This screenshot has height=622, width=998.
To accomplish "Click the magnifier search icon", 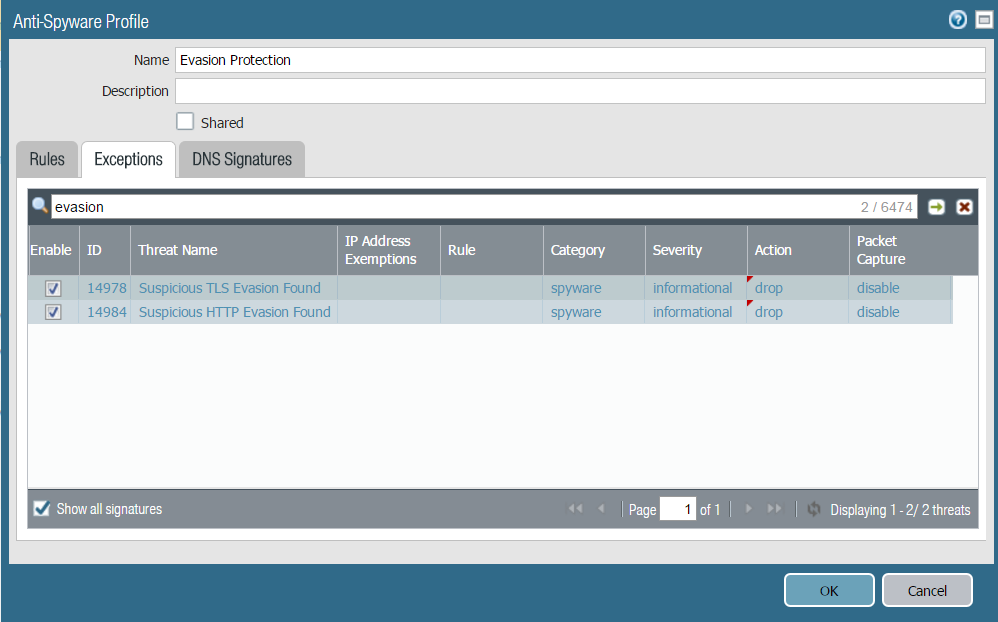I will [x=40, y=206].
